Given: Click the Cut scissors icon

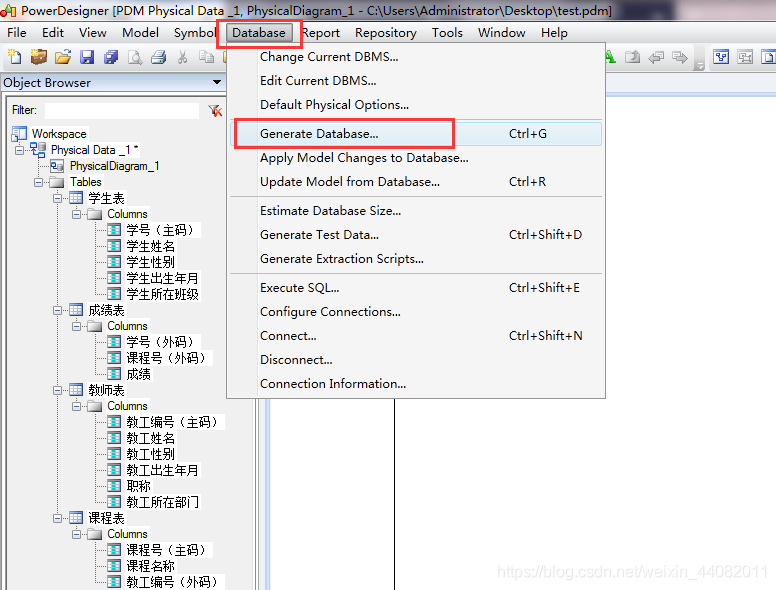Looking at the screenshot, I should (x=183, y=57).
